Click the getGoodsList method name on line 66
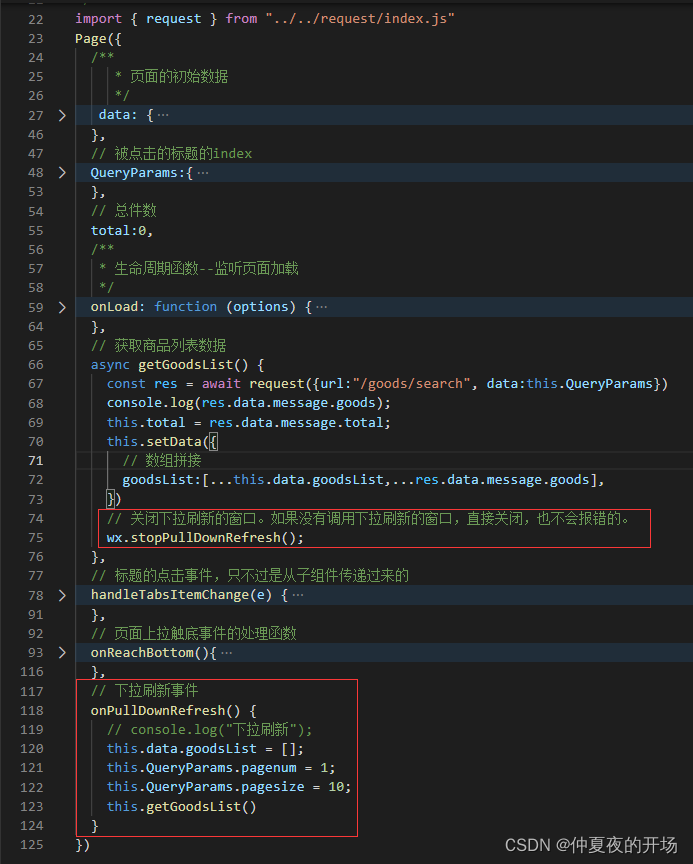The height and width of the screenshot is (864, 693). point(186,365)
